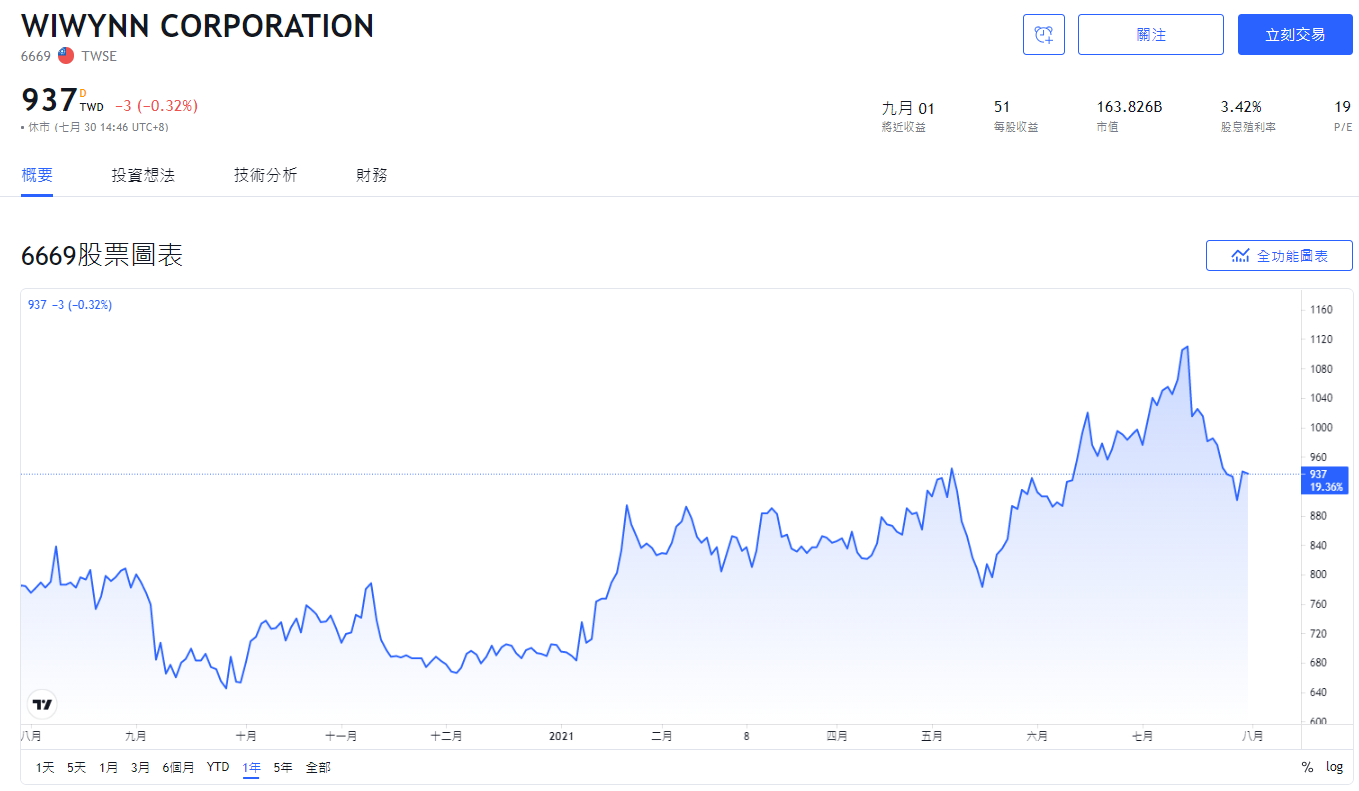
Task: Click the chart icon in 全功能圖表 button
Action: pos(1240,256)
